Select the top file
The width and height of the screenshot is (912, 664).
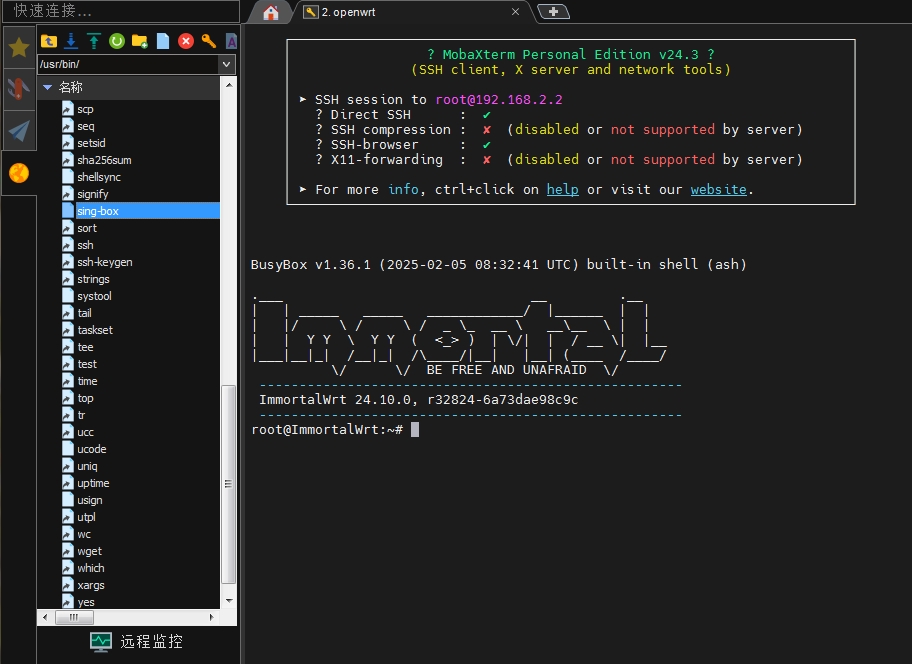(x=85, y=398)
